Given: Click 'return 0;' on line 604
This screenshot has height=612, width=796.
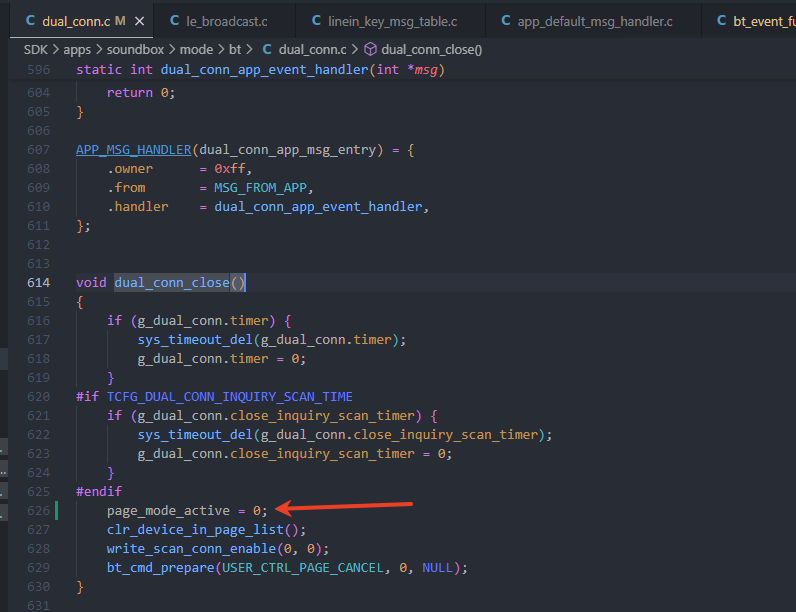Looking at the screenshot, I should [141, 93].
